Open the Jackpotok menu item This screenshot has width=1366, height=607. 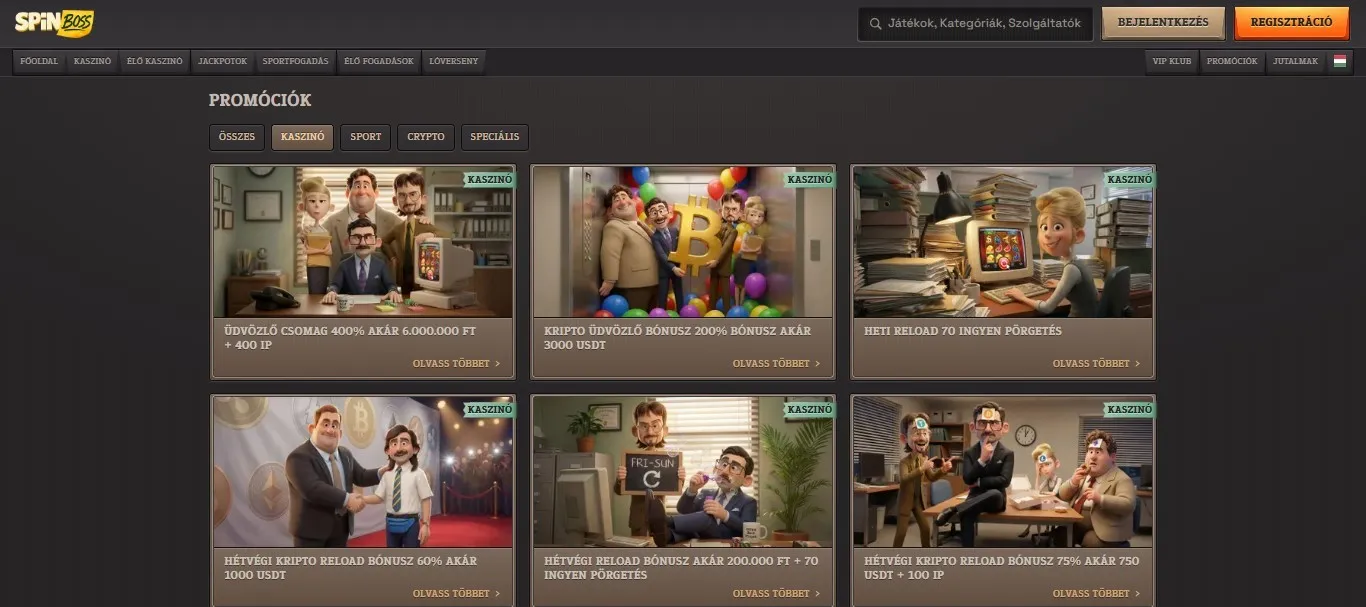point(222,61)
